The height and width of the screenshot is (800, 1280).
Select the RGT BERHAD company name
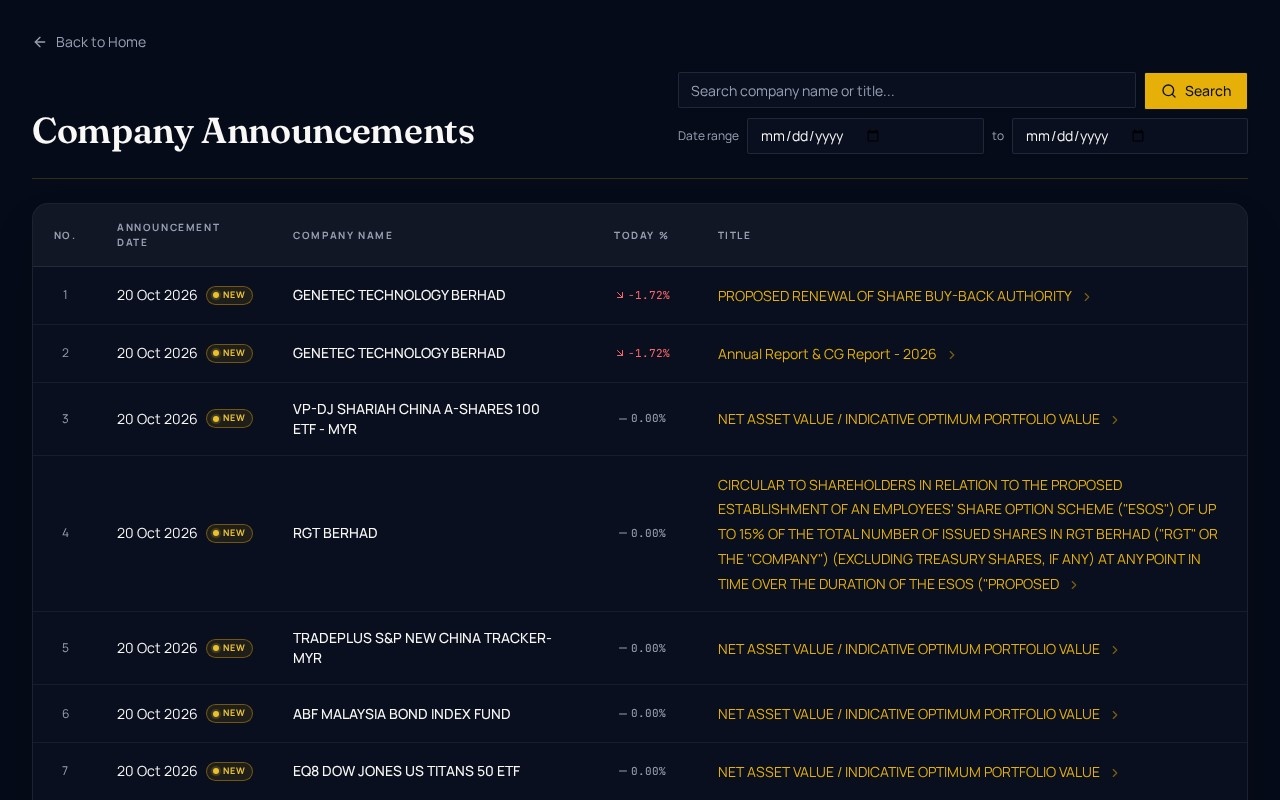335,533
